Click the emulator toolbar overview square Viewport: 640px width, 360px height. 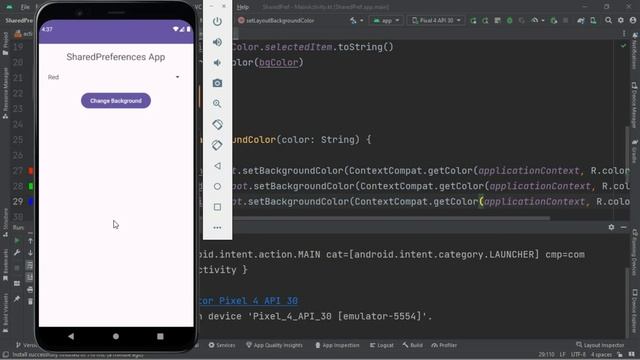point(217,207)
